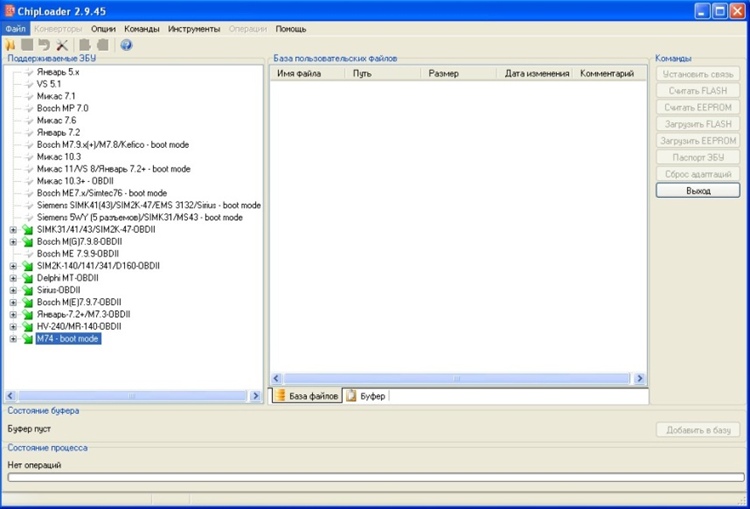
Task: Expand the Январь-7.2+/M7.3-OBDII tree node
Action: point(13,314)
